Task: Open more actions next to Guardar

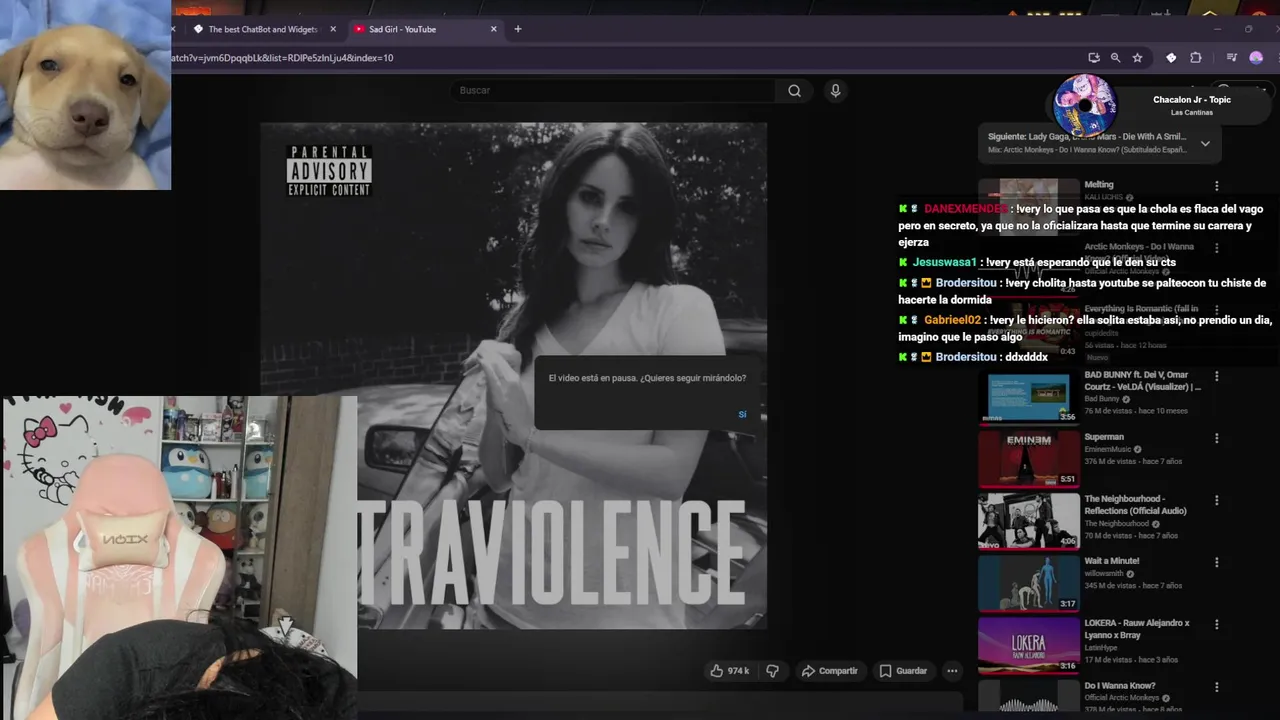Action: (x=952, y=671)
